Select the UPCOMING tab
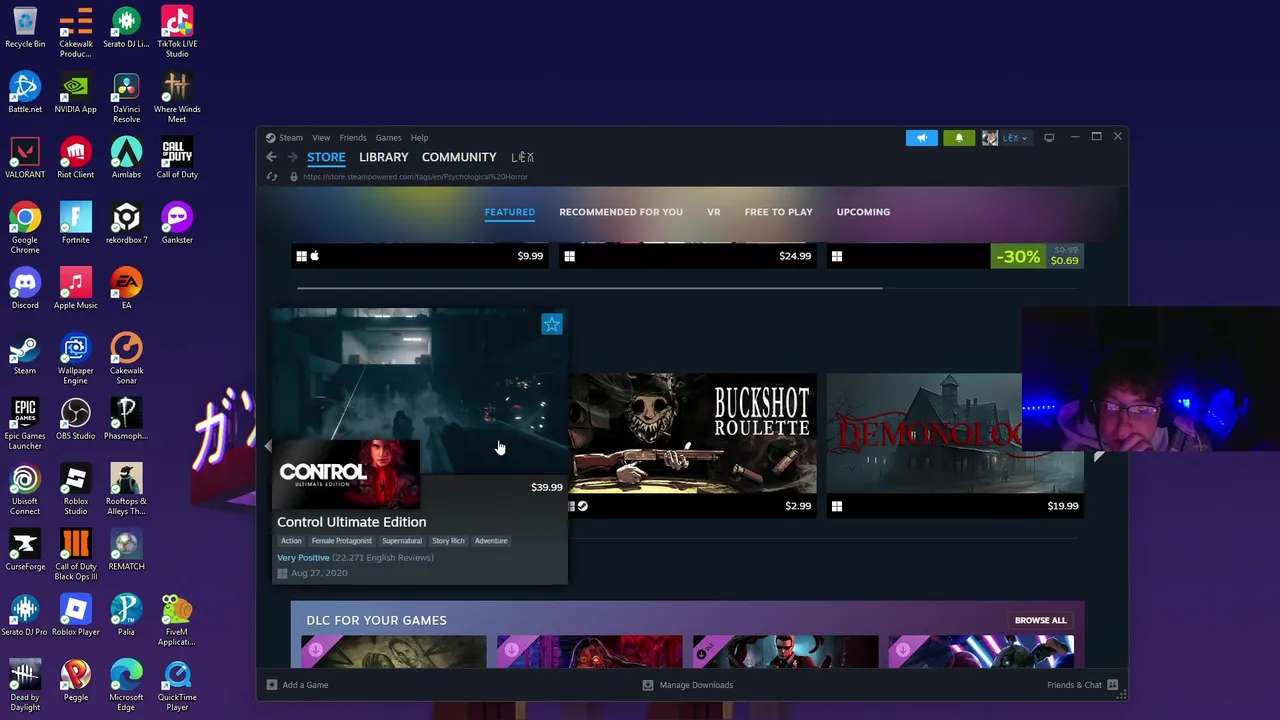 coord(863,212)
